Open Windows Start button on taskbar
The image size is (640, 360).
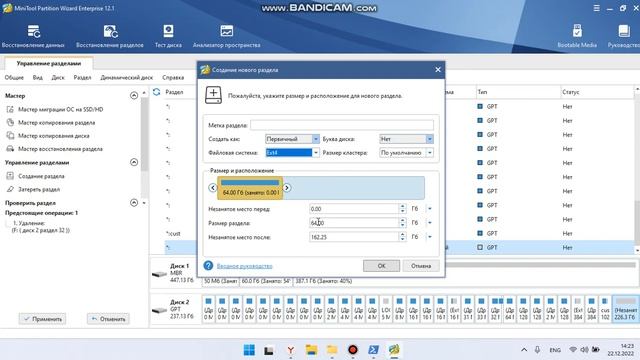tap(249, 350)
